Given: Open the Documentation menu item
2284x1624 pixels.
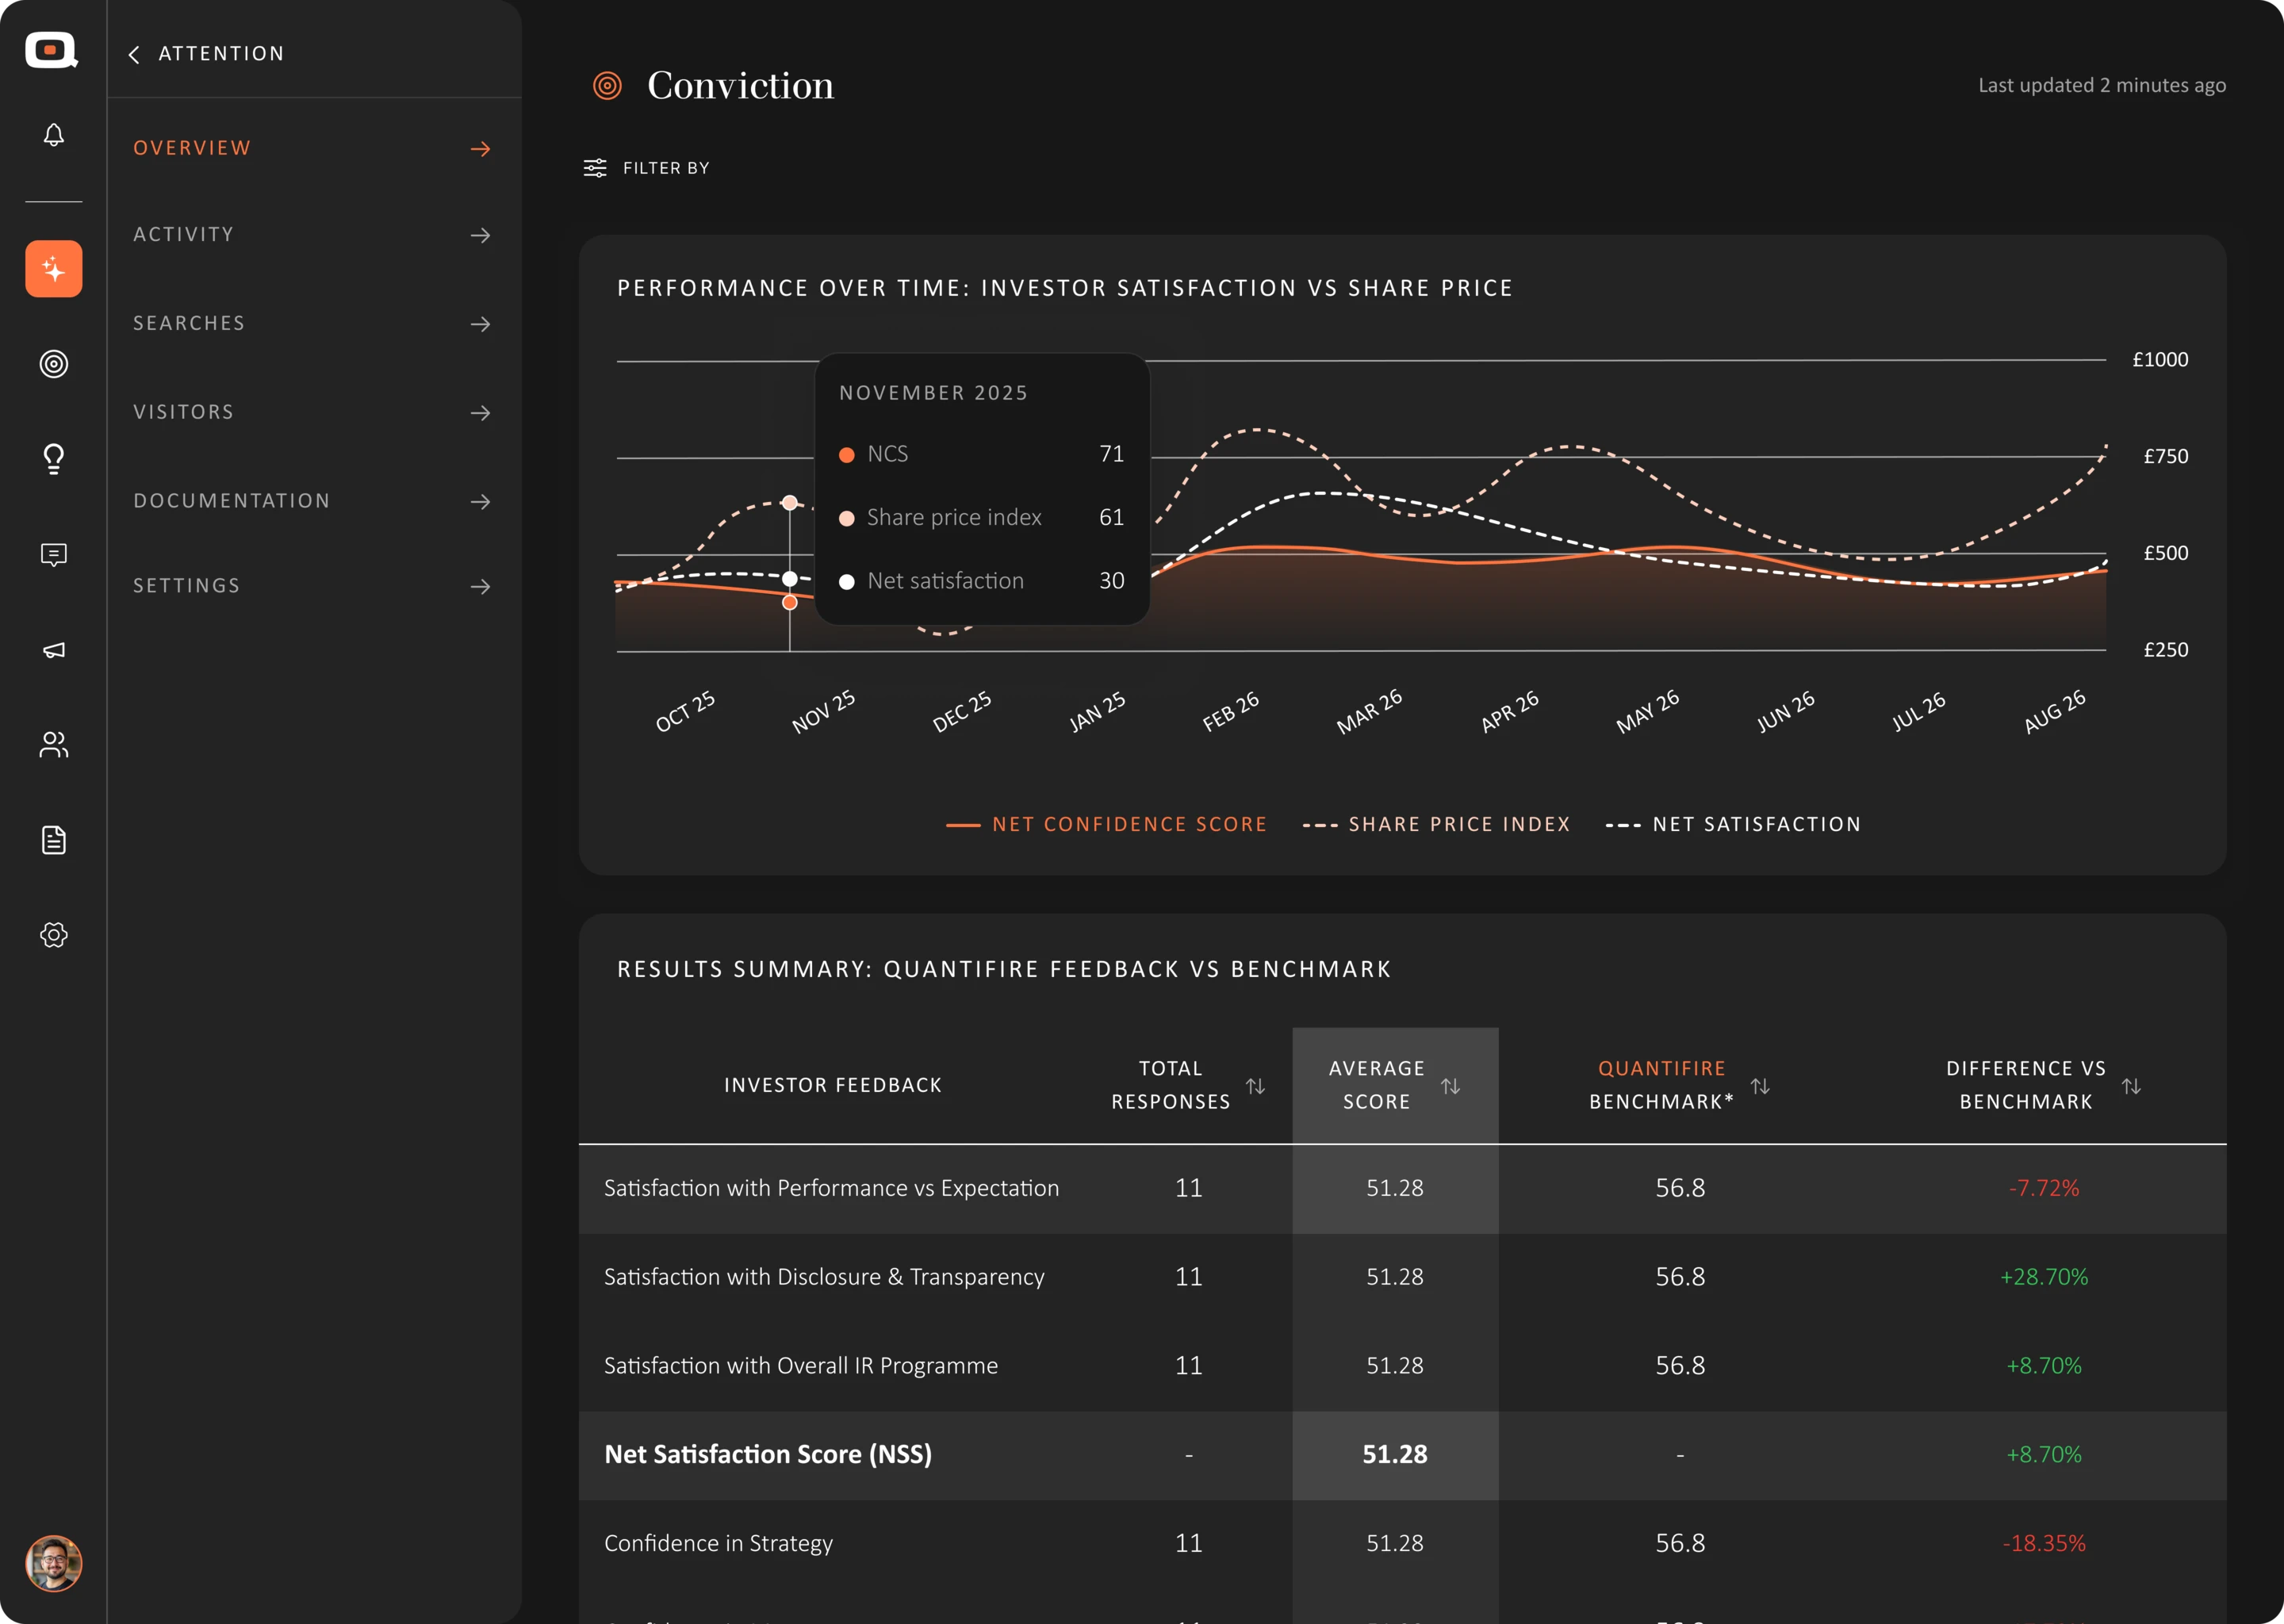Looking at the screenshot, I should [x=312, y=501].
